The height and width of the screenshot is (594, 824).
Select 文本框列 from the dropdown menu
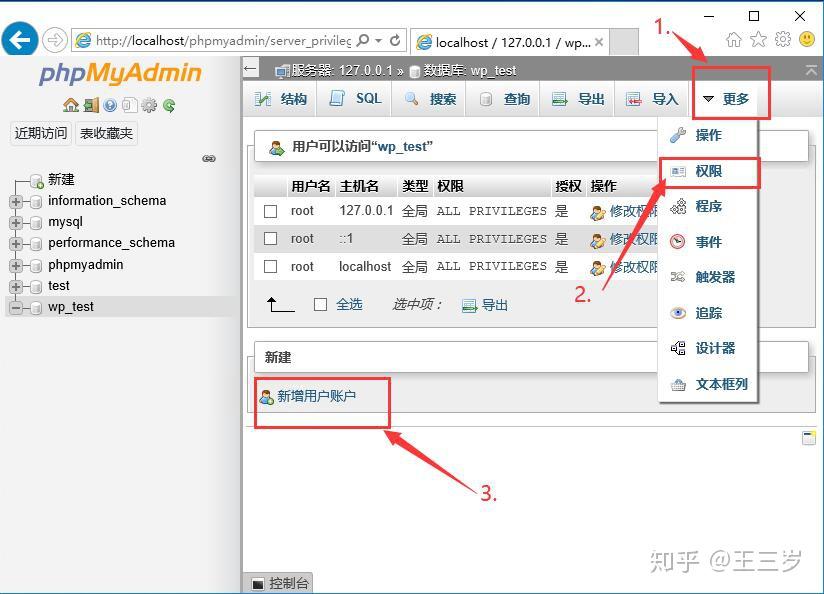click(707, 384)
